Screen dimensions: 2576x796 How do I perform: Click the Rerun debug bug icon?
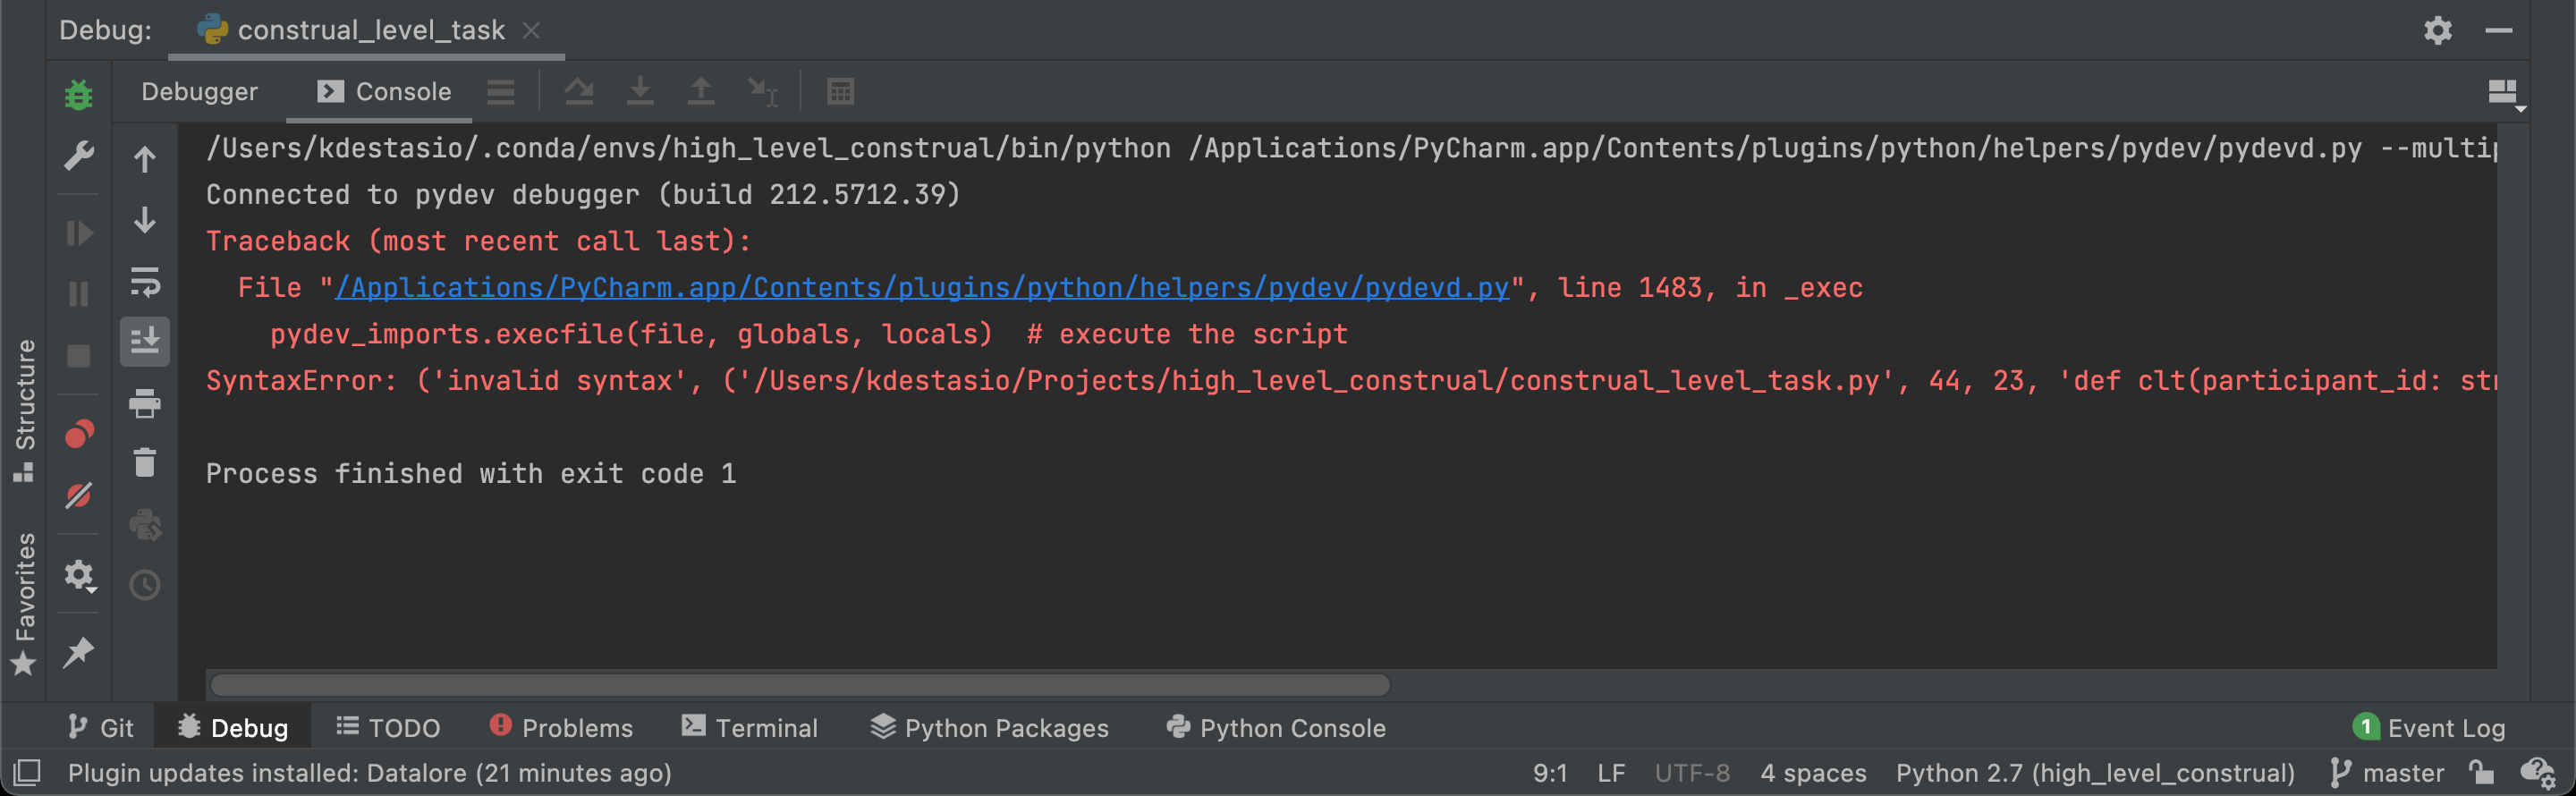pos(78,94)
